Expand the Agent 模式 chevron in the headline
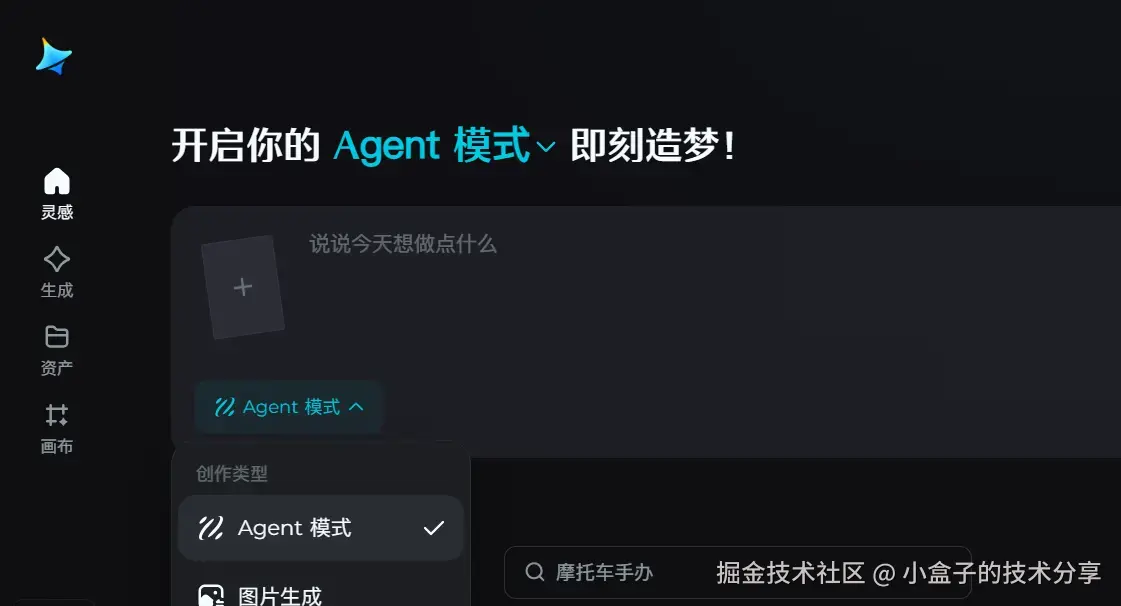This screenshot has height=606, width=1121. pyautogui.click(x=545, y=147)
